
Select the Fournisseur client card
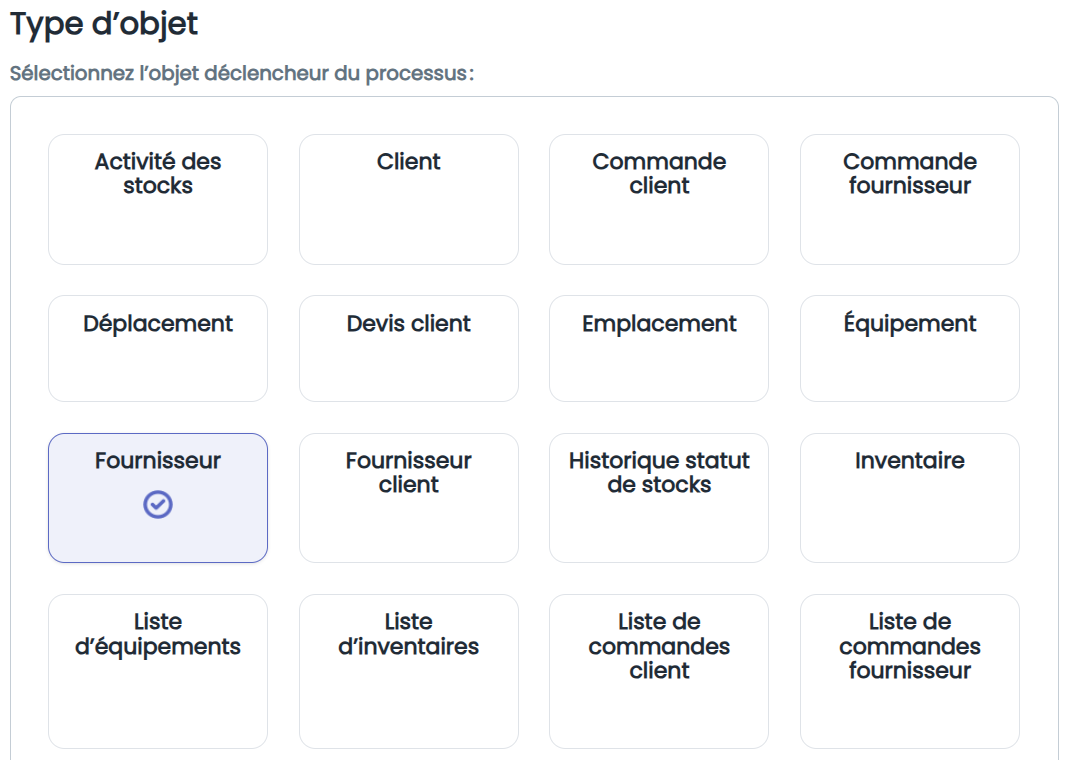point(409,498)
